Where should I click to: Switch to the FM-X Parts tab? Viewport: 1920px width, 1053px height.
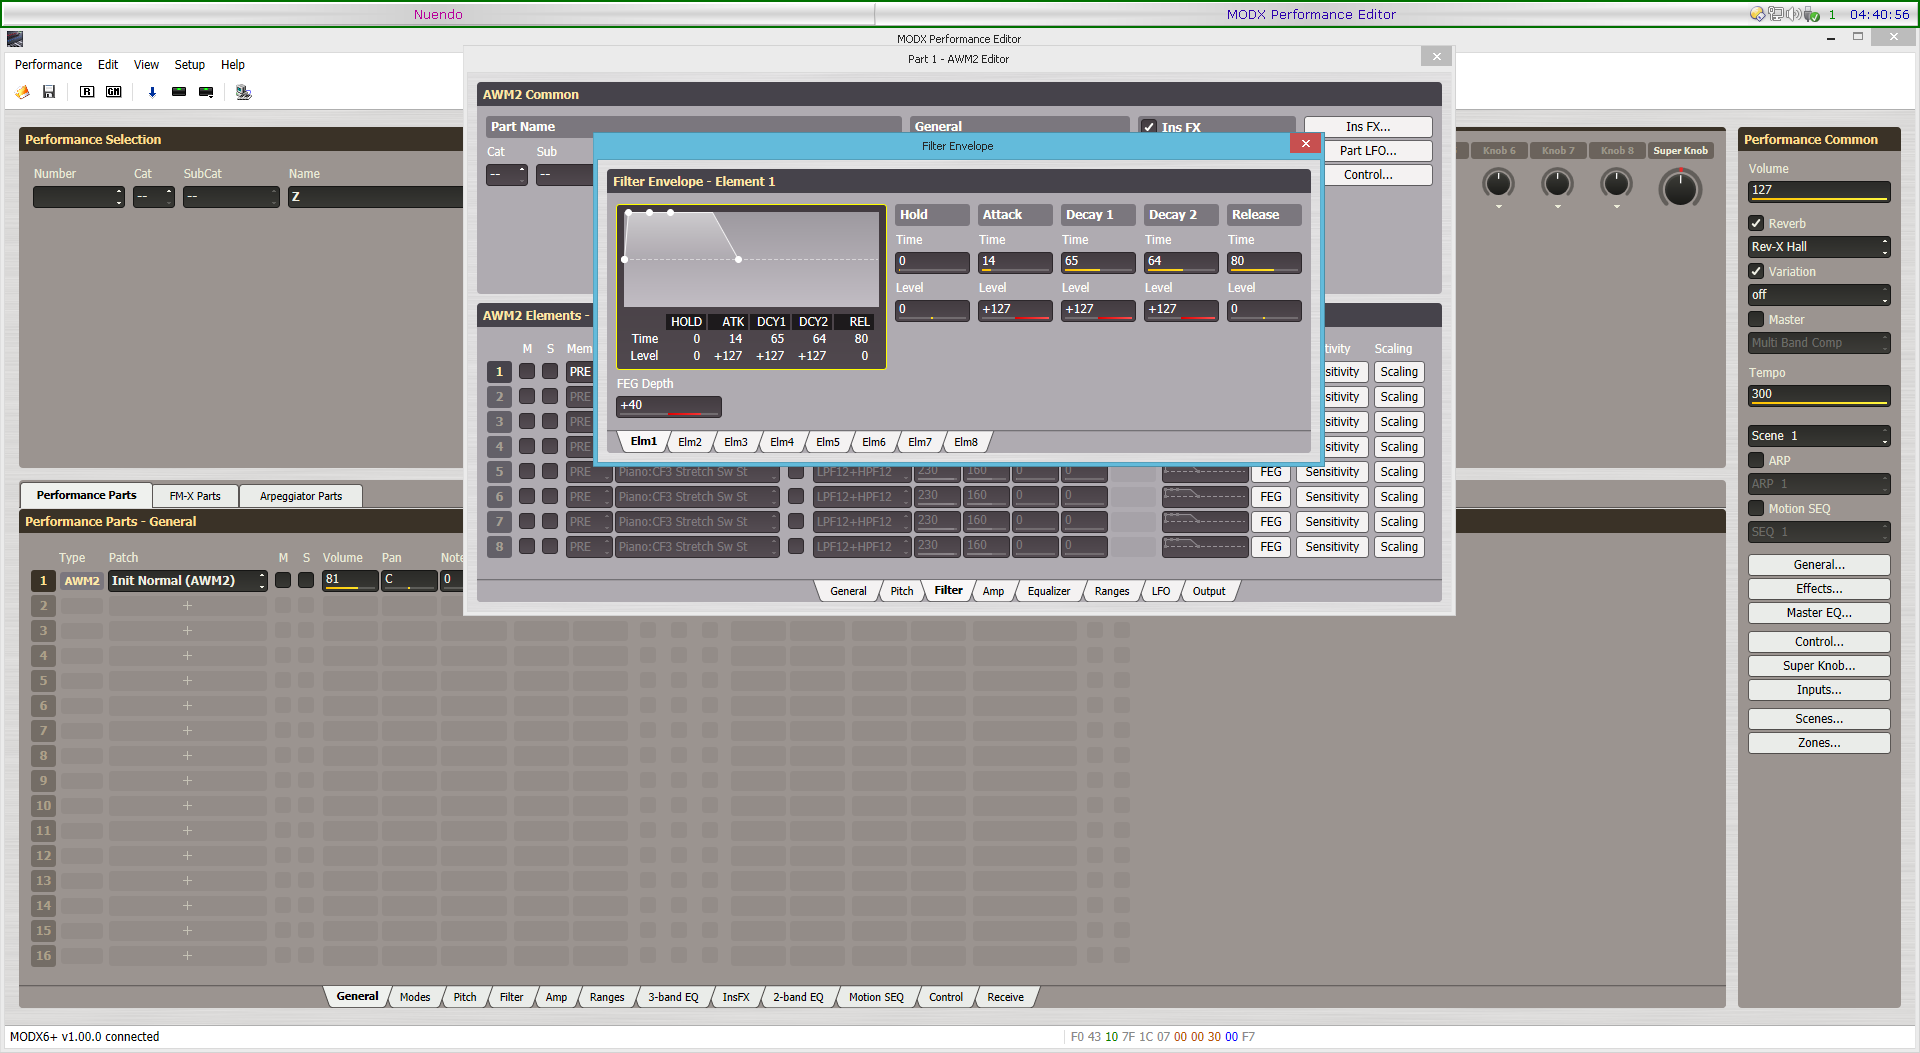pos(195,496)
